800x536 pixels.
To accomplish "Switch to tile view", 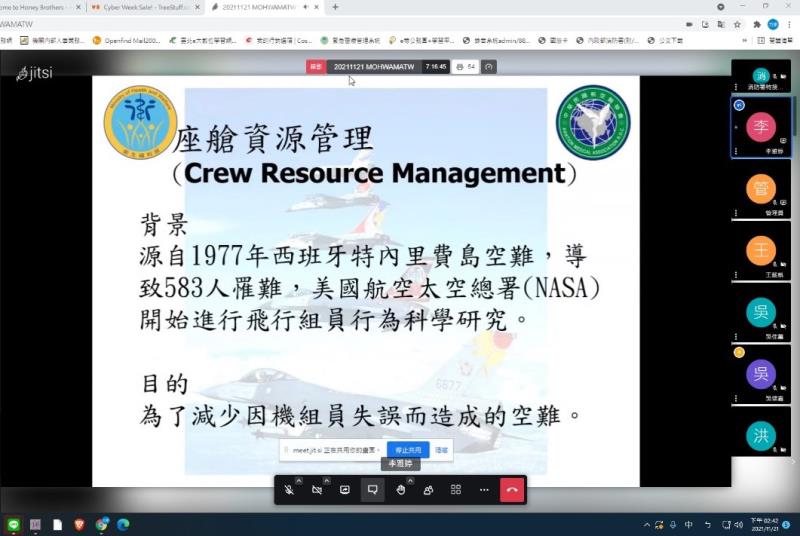I will click(456, 490).
